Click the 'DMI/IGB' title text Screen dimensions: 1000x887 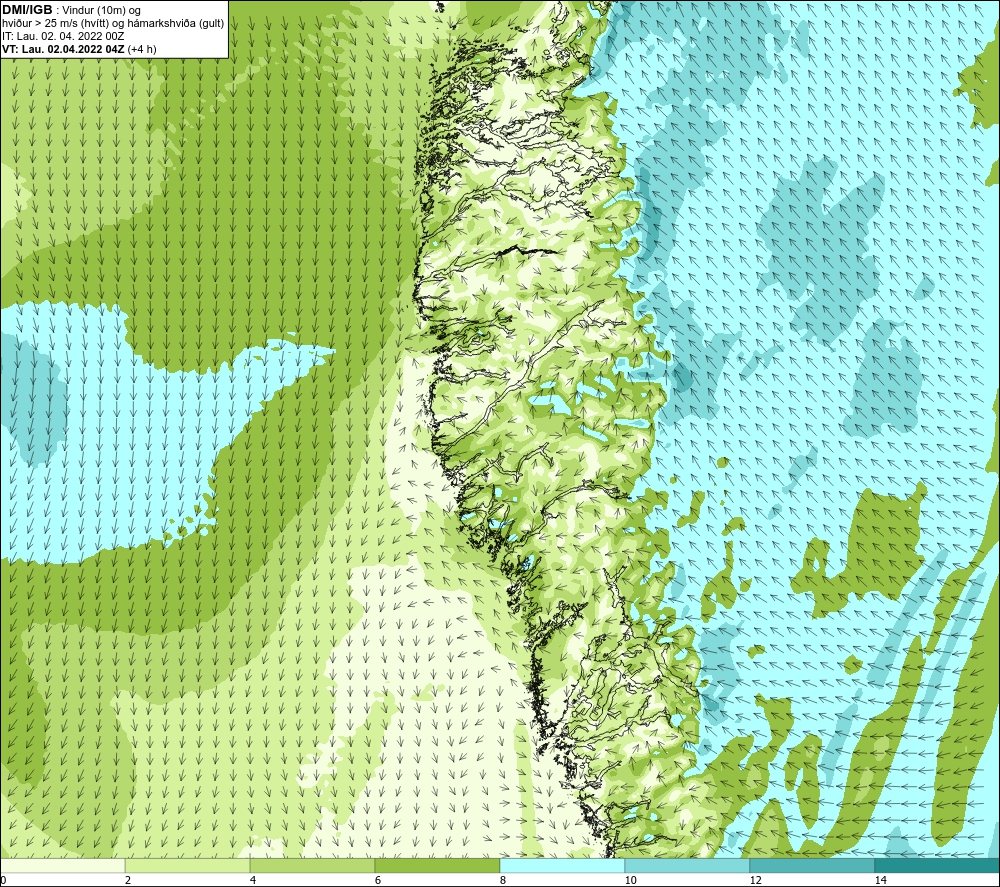(x=27, y=10)
